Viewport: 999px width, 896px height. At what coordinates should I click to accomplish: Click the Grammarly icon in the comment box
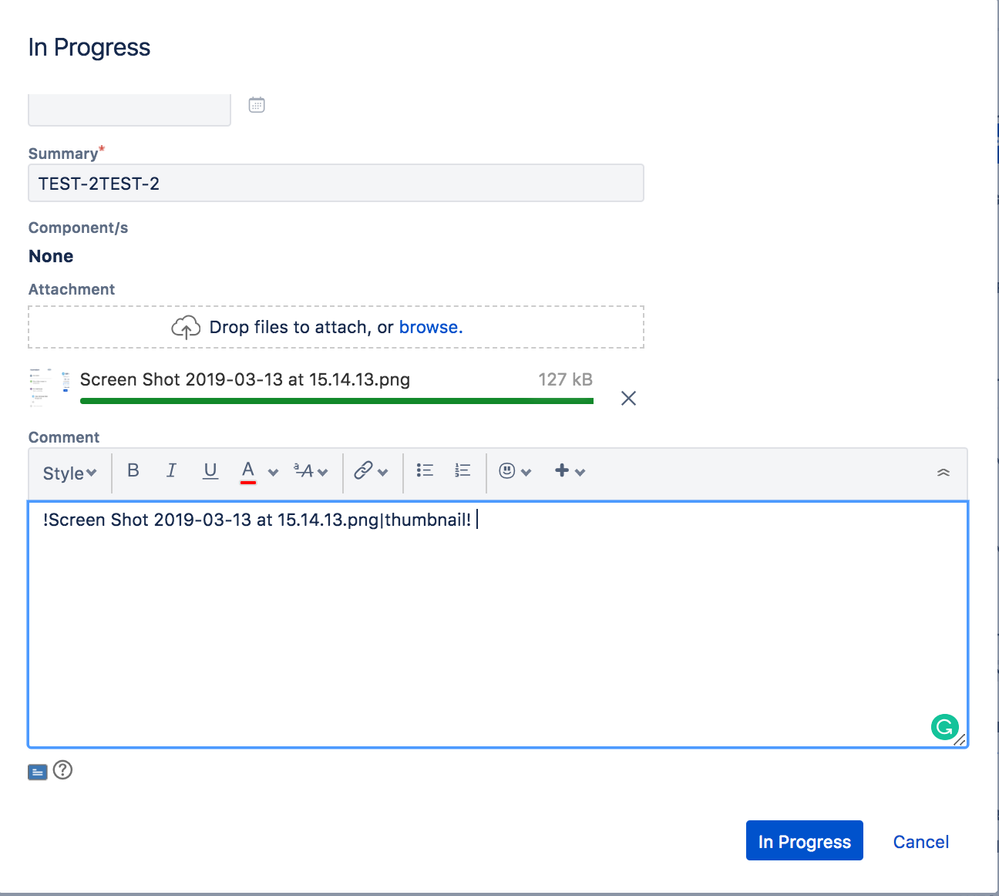tap(944, 727)
